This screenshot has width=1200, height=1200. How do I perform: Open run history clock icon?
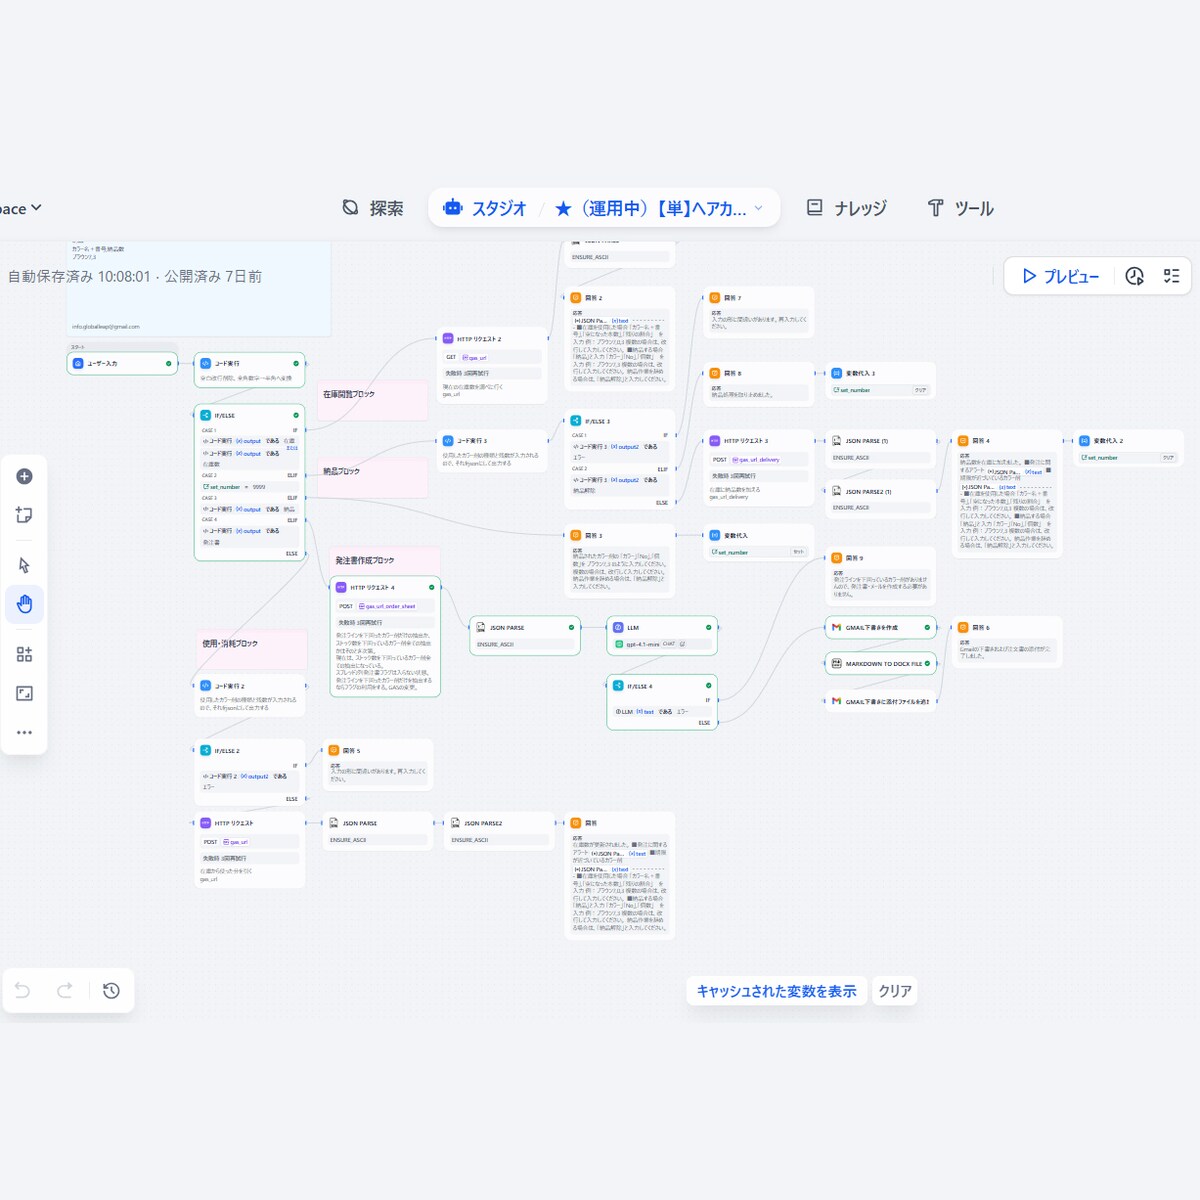click(1134, 276)
